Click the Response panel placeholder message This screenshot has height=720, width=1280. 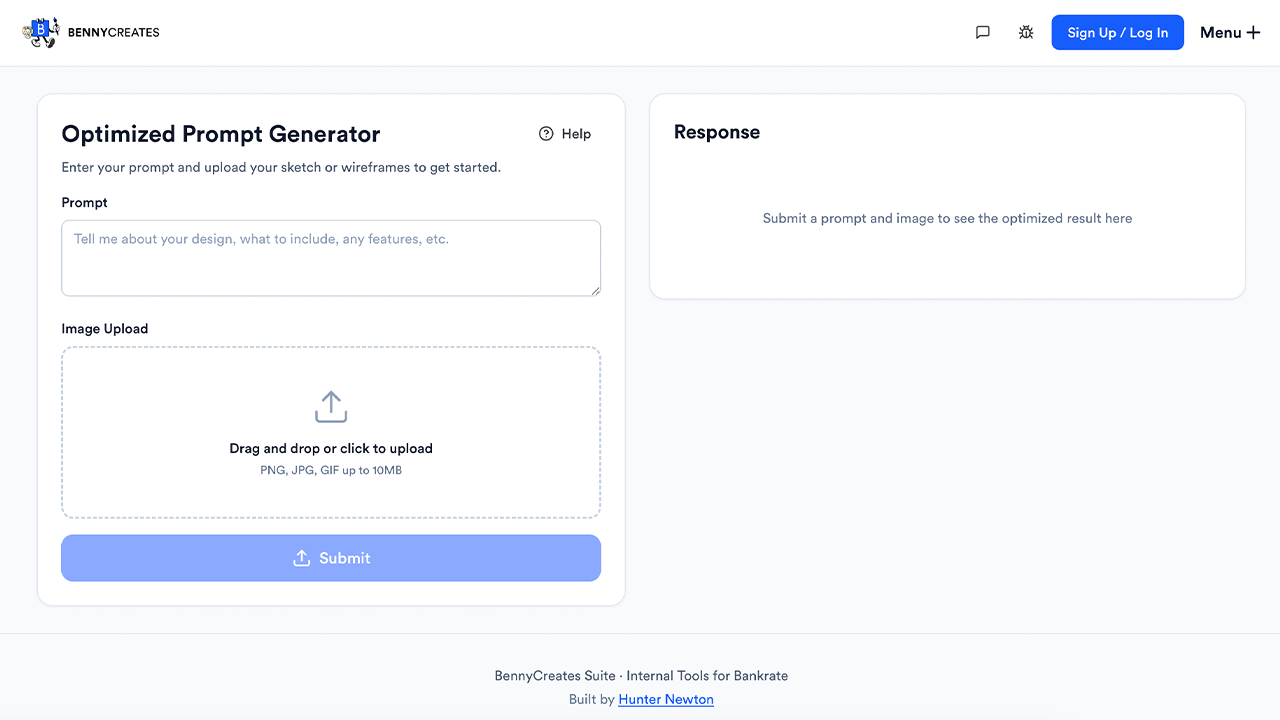[947, 218]
